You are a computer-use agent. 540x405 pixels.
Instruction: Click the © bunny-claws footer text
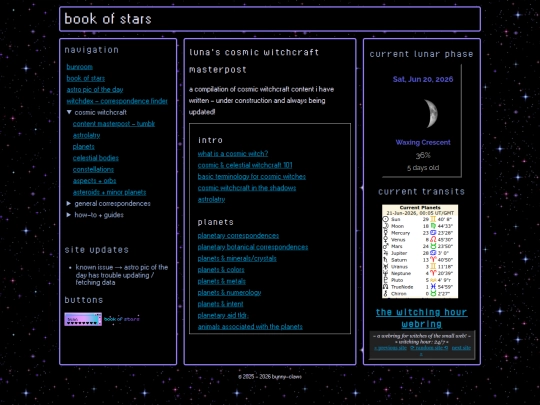[270, 377]
